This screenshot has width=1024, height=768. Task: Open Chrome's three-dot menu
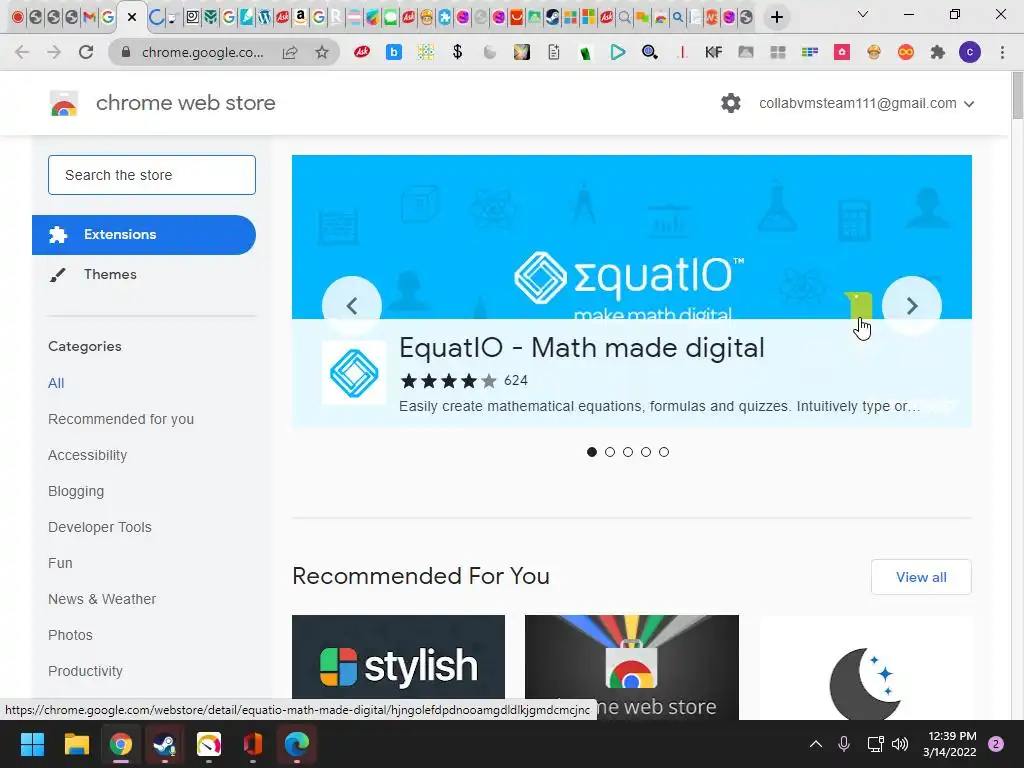[1002, 52]
